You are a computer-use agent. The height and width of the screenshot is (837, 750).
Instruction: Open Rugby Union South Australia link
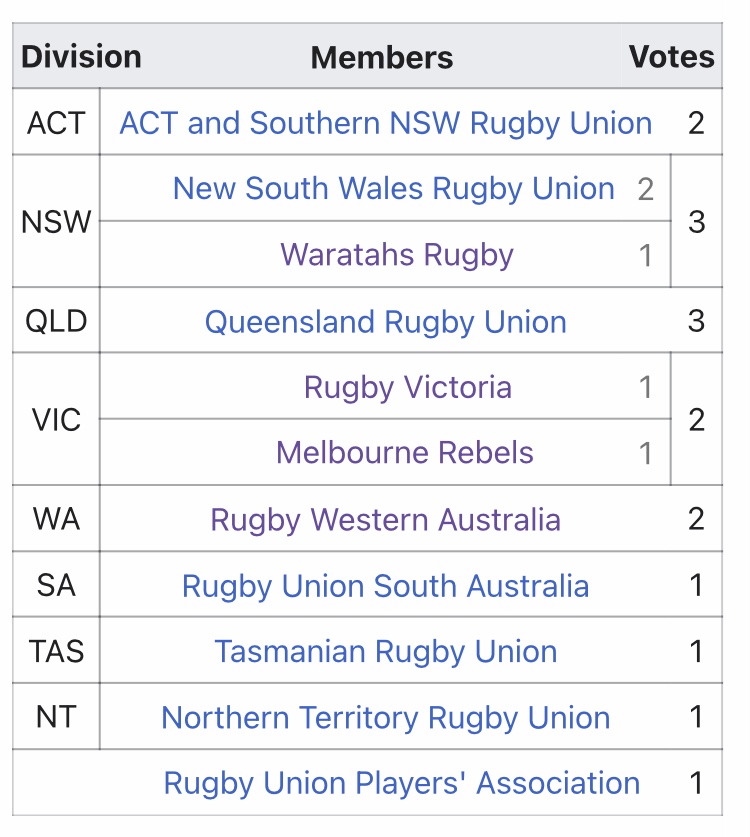(x=385, y=586)
